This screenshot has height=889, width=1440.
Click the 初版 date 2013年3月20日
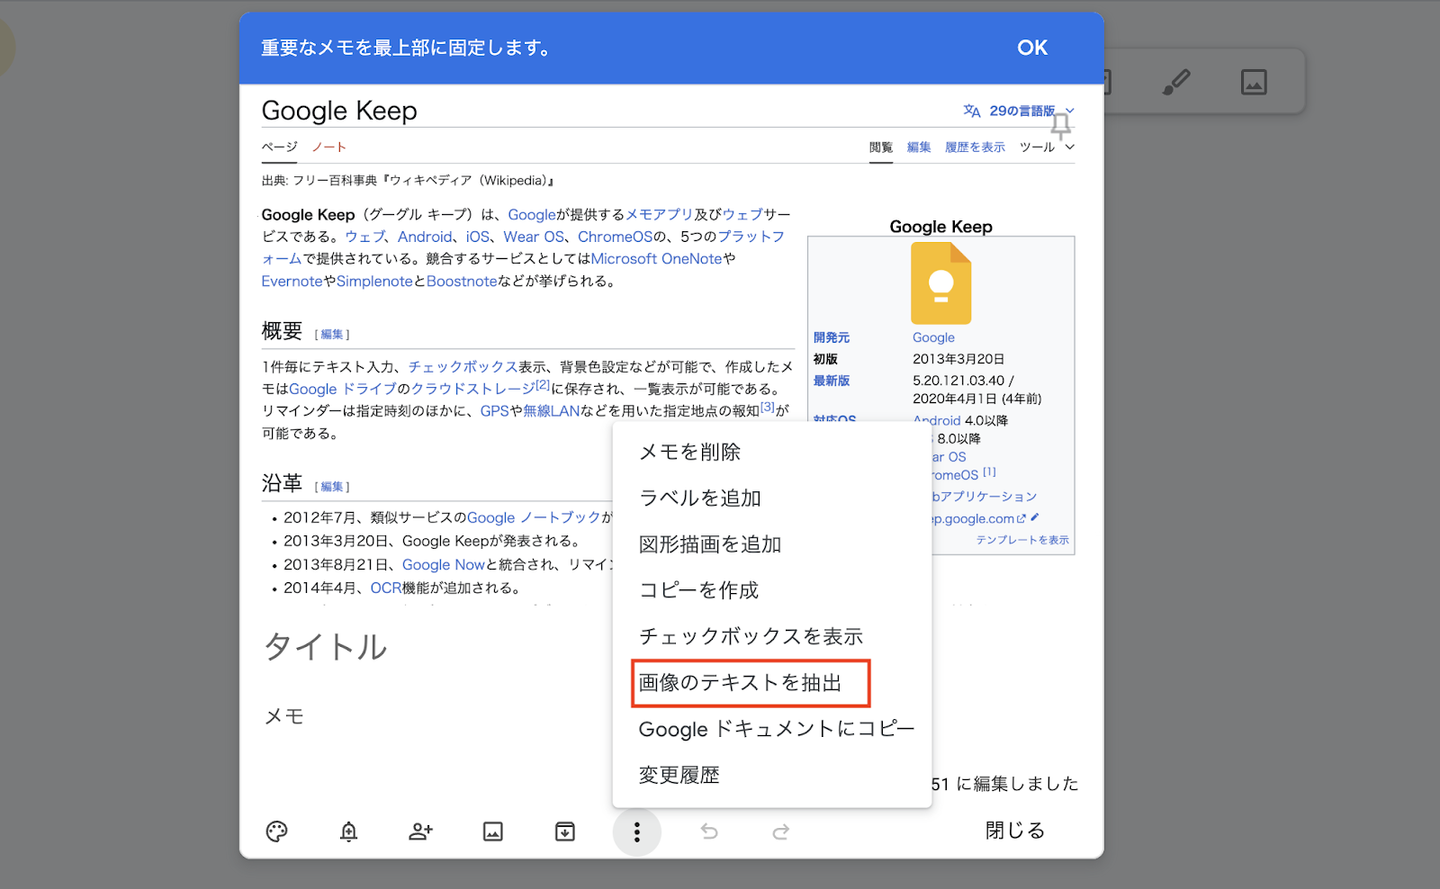[958, 359]
